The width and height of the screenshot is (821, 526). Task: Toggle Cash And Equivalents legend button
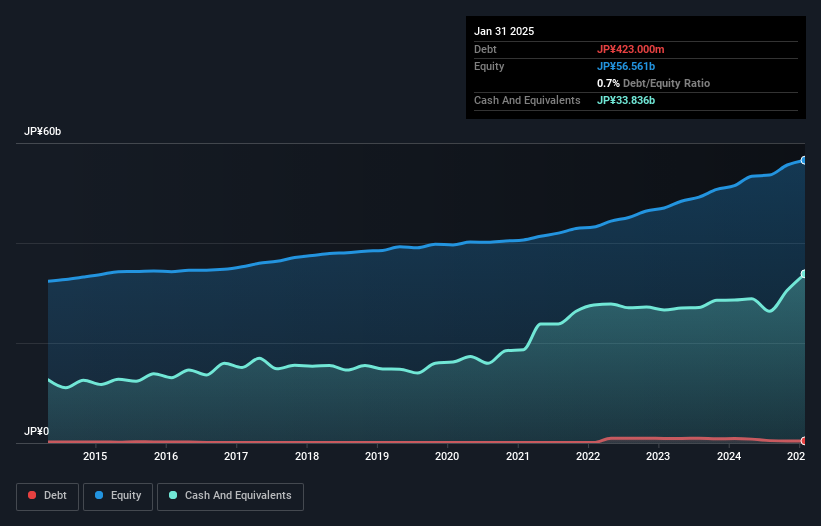point(230,496)
